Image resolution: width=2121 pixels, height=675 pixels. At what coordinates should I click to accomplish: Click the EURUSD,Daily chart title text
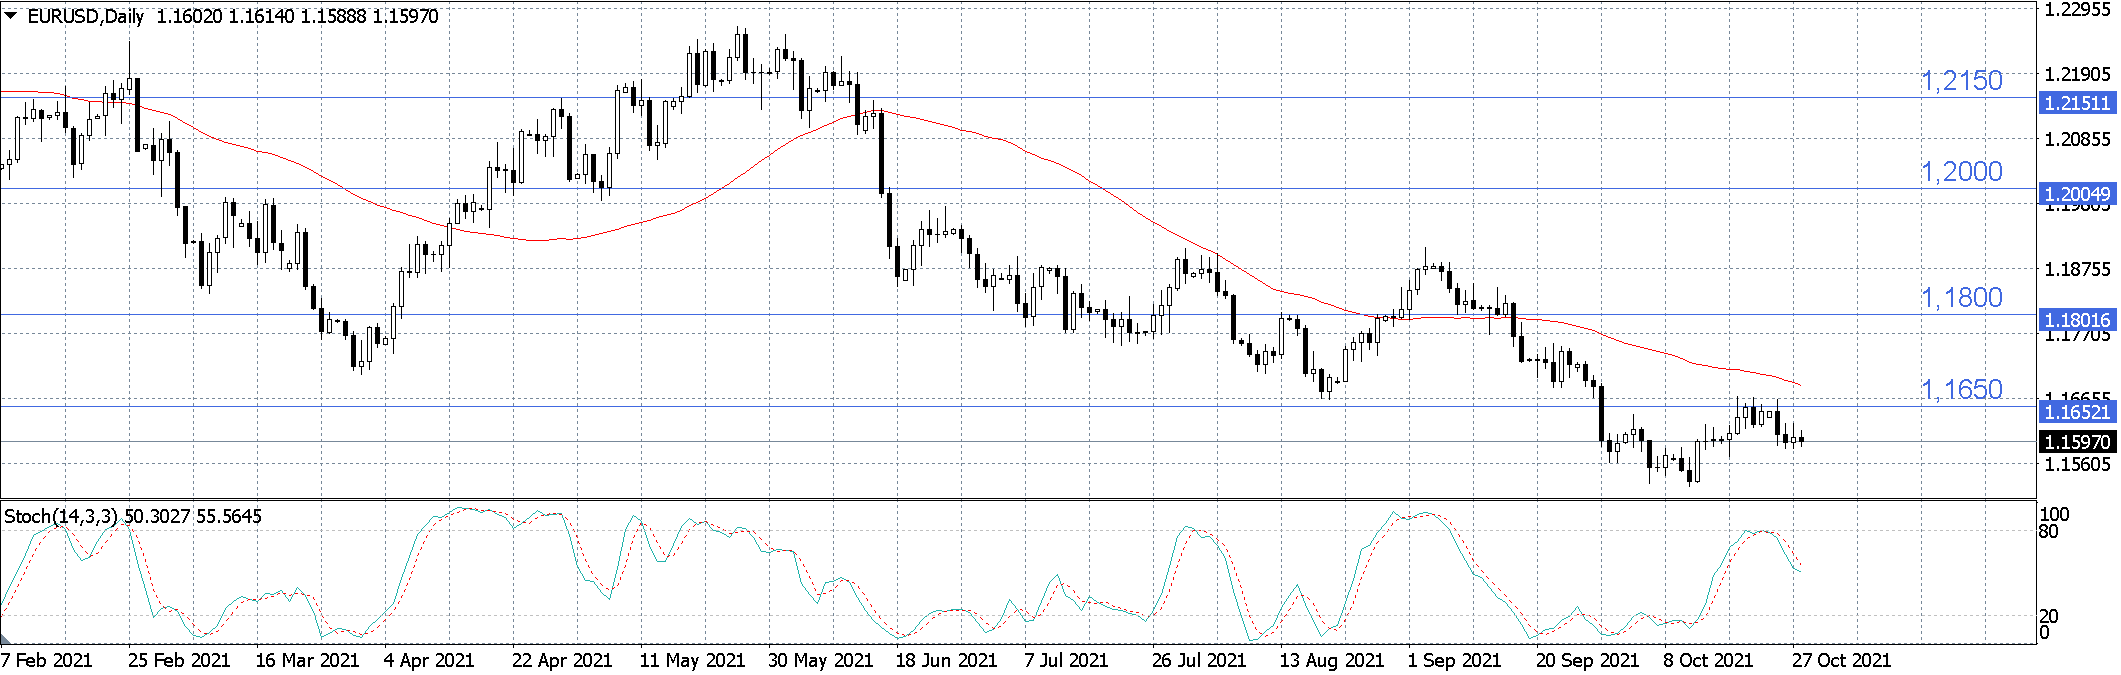[x=85, y=16]
